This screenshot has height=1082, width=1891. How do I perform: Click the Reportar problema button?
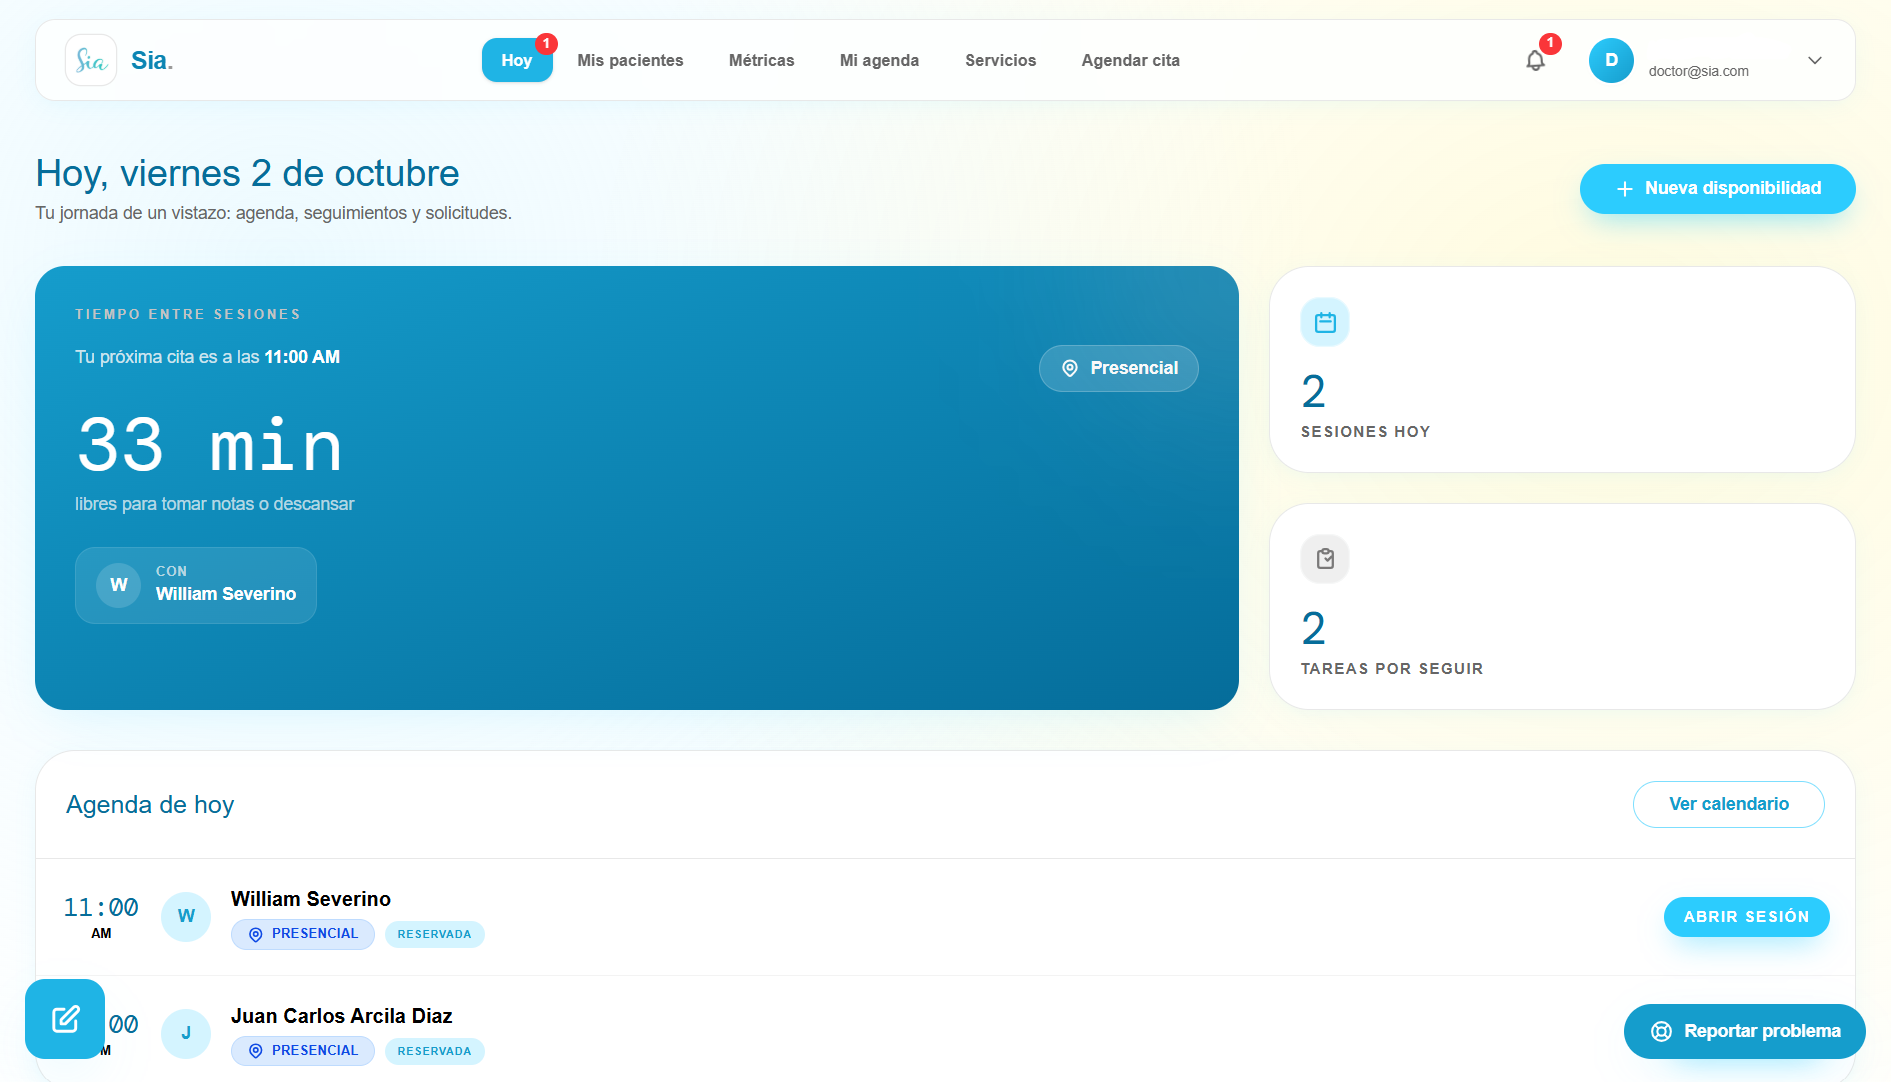click(x=1744, y=1031)
